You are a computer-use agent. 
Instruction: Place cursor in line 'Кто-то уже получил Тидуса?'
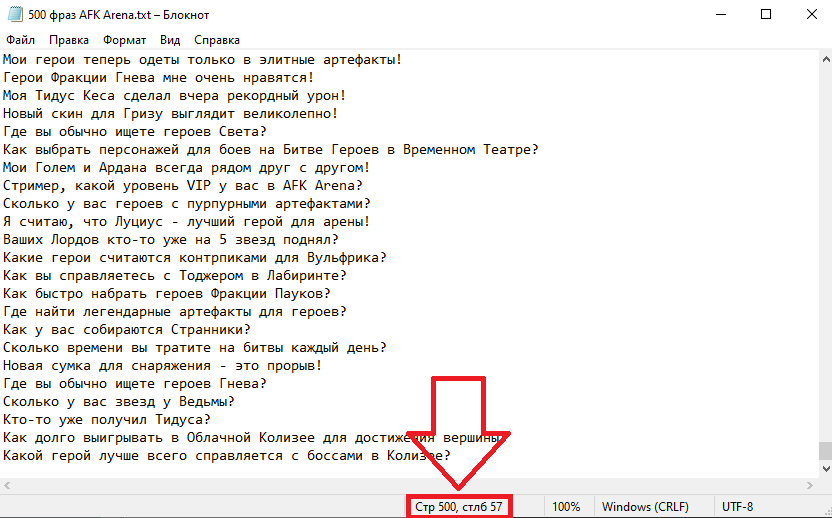pyautogui.click(x=106, y=420)
